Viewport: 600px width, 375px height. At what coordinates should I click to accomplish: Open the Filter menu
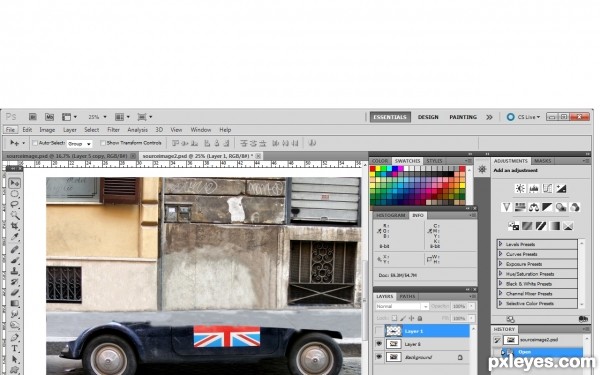113,130
